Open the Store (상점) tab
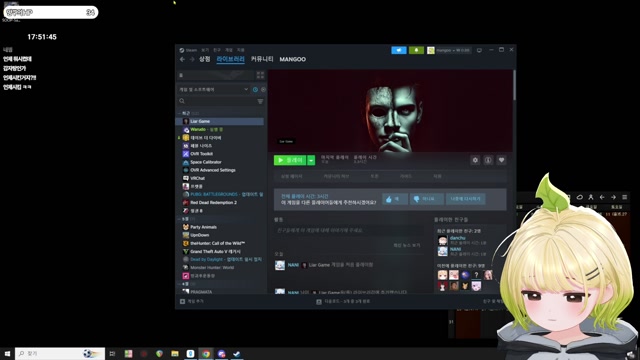The height and width of the screenshot is (360, 640). [x=204, y=59]
